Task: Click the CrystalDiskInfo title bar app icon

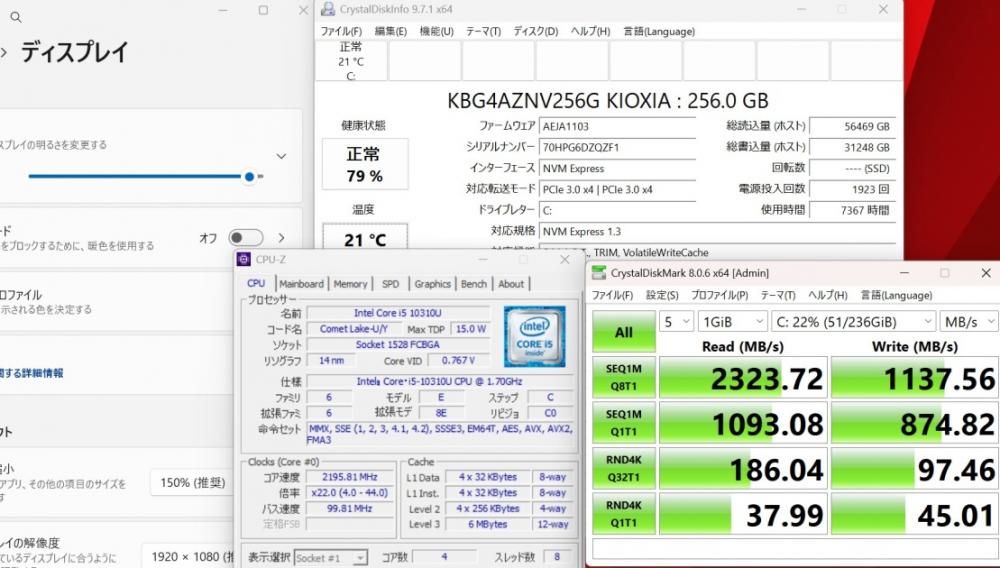Action: coord(328,9)
